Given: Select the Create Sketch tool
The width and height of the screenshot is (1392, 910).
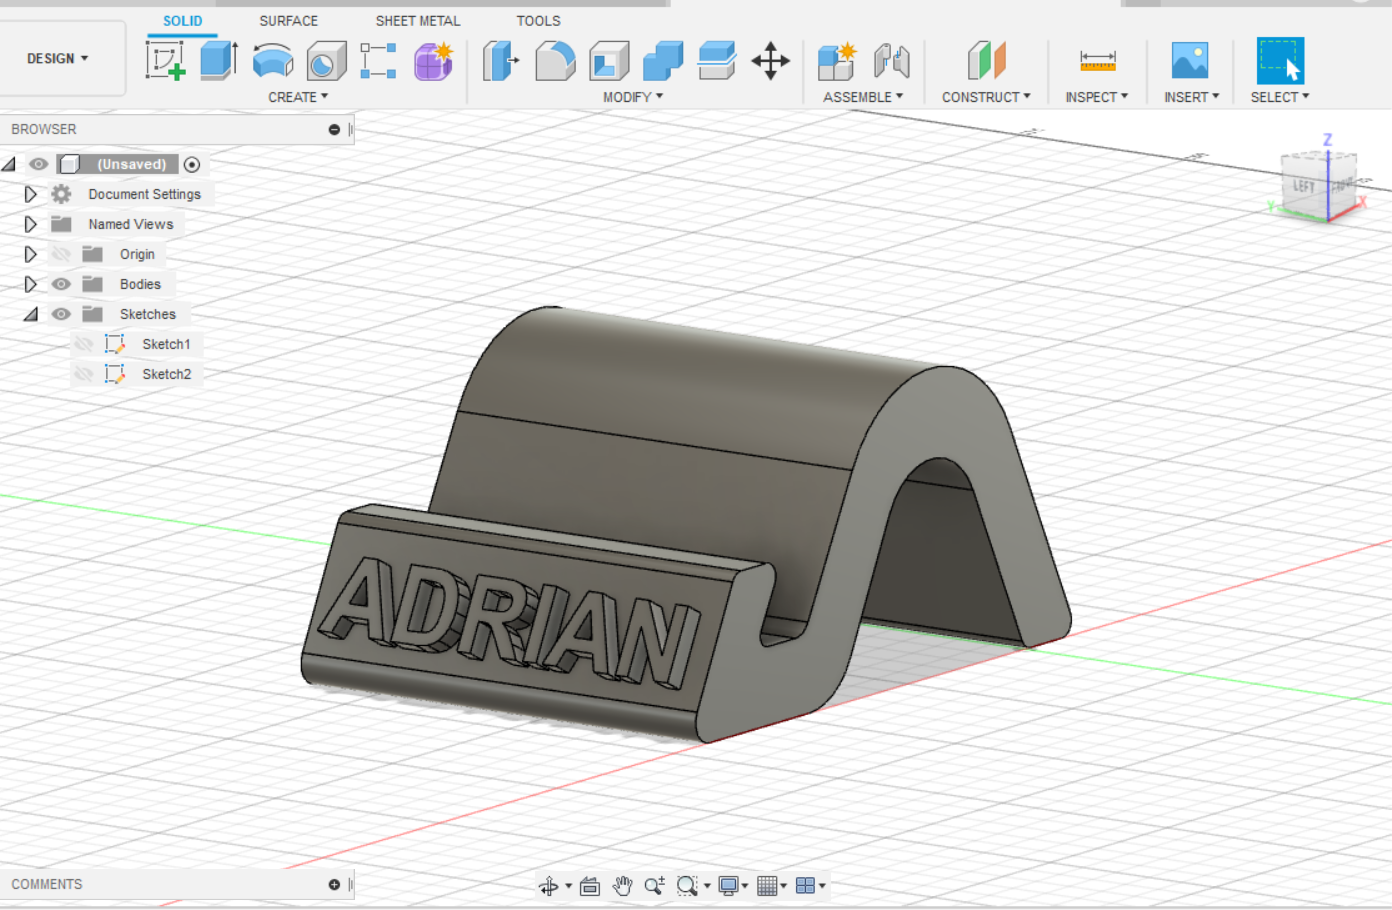Looking at the screenshot, I should coord(165,61).
